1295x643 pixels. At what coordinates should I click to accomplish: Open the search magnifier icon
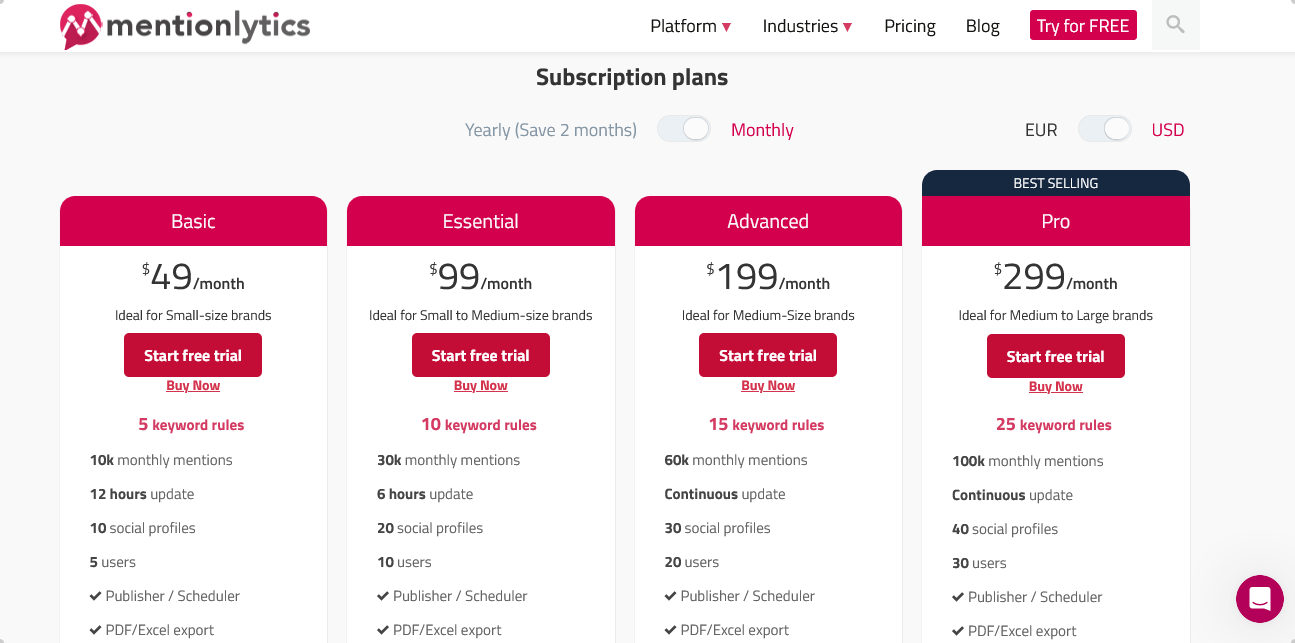(1176, 25)
